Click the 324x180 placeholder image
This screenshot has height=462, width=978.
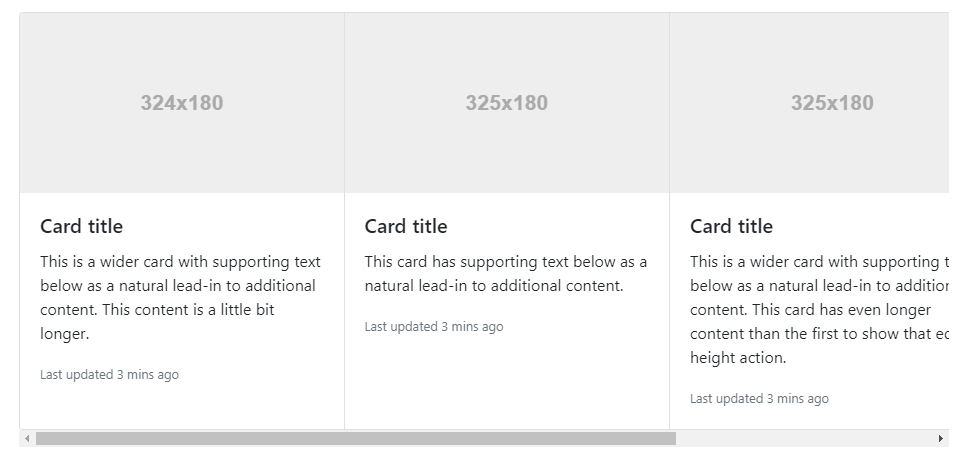click(x=182, y=103)
